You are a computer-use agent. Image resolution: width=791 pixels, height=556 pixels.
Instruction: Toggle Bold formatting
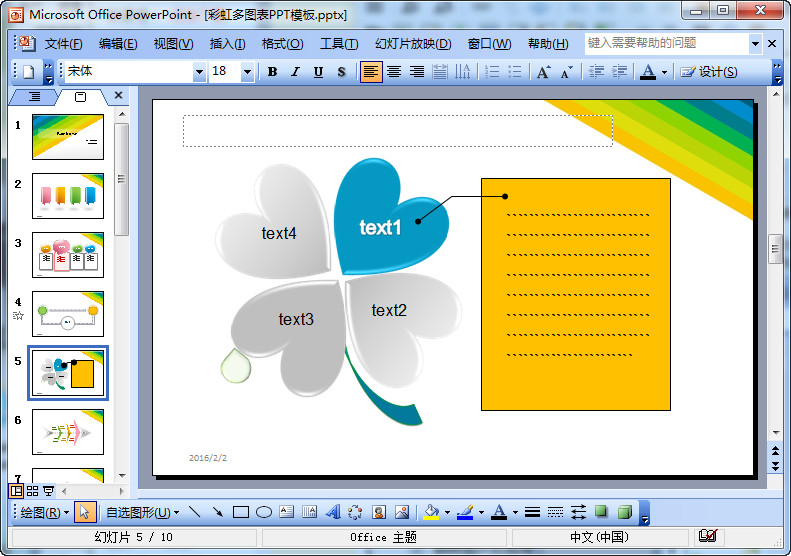pos(272,72)
